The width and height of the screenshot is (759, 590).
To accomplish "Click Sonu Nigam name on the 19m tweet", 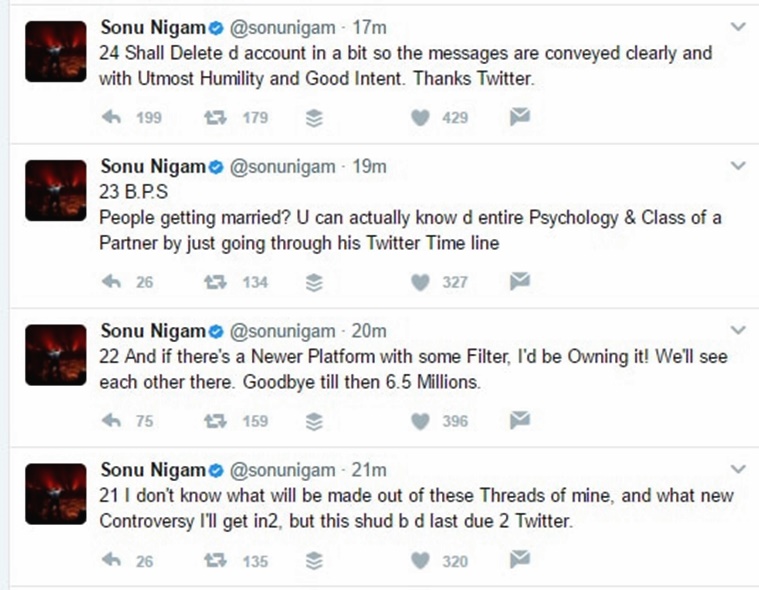I will [x=153, y=166].
